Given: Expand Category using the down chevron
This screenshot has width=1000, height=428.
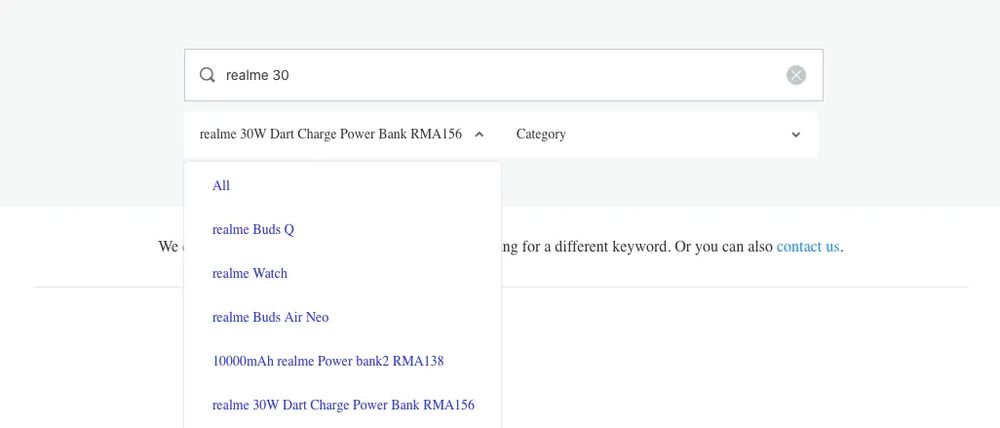Looking at the screenshot, I should [796, 135].
